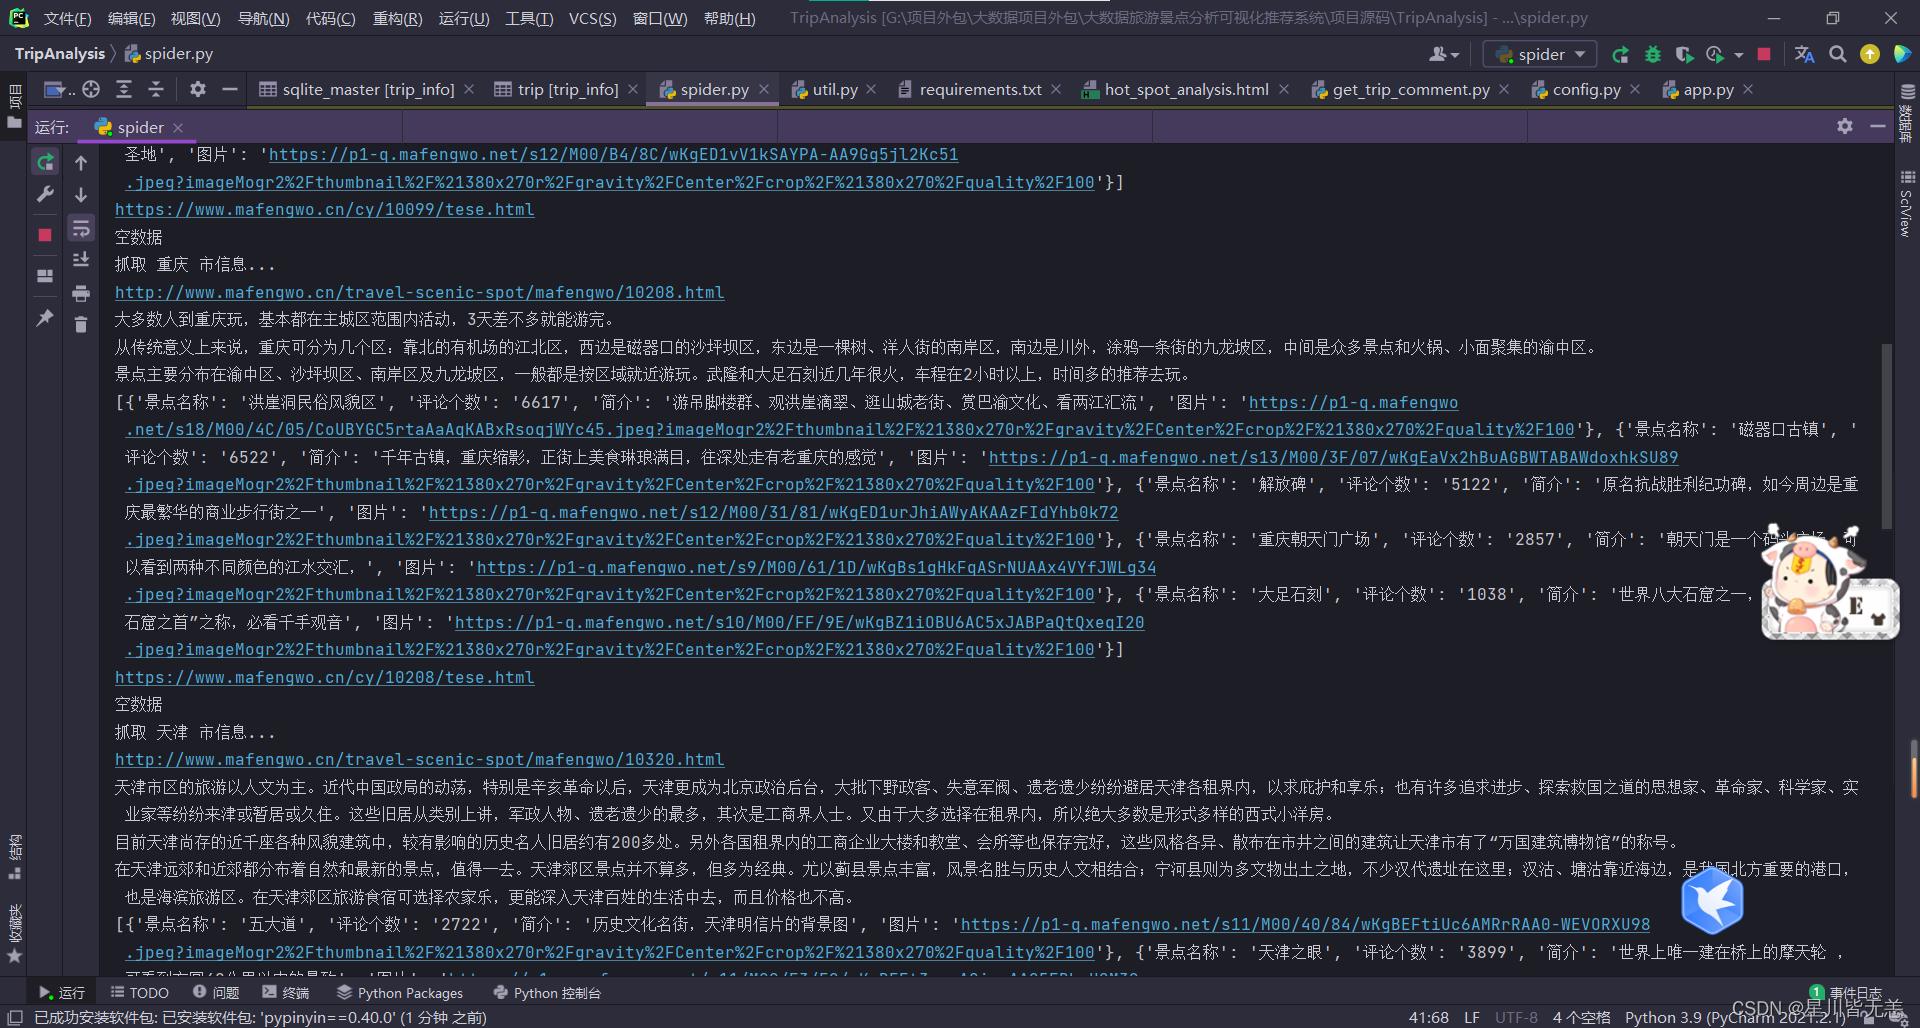Open the 事件日志 event log
Screen dimensions: 1920x1028
pyautogui.click(x=1846, y=992)
